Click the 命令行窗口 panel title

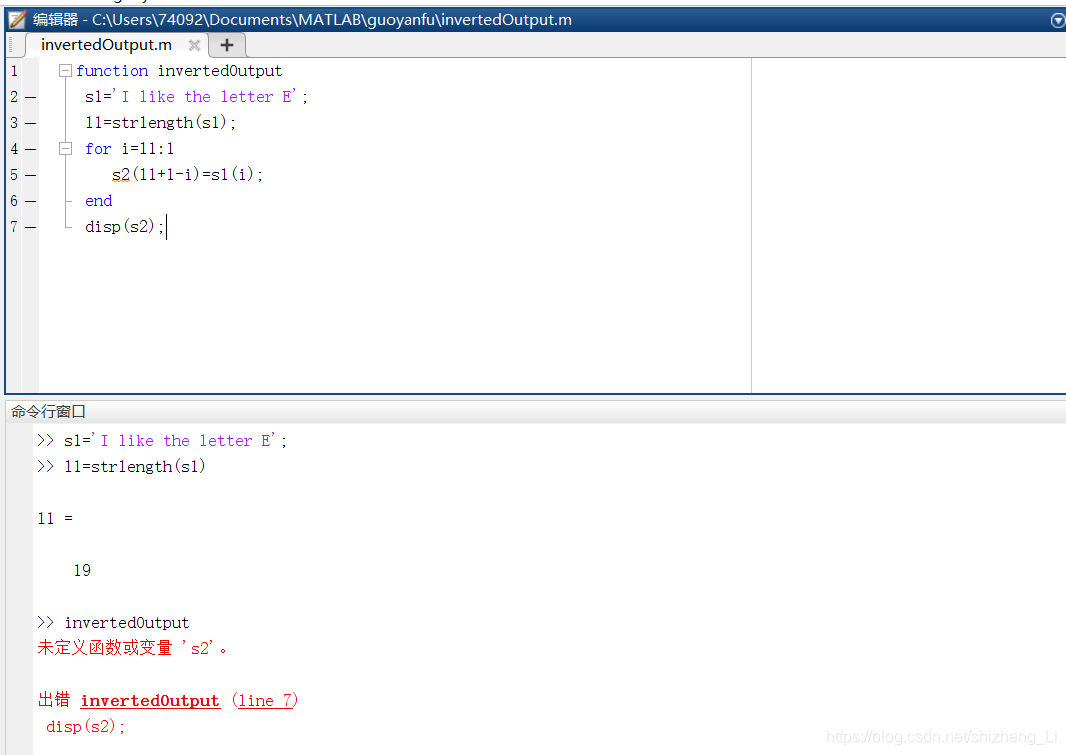pyautogui.click(x=48, y=411)
